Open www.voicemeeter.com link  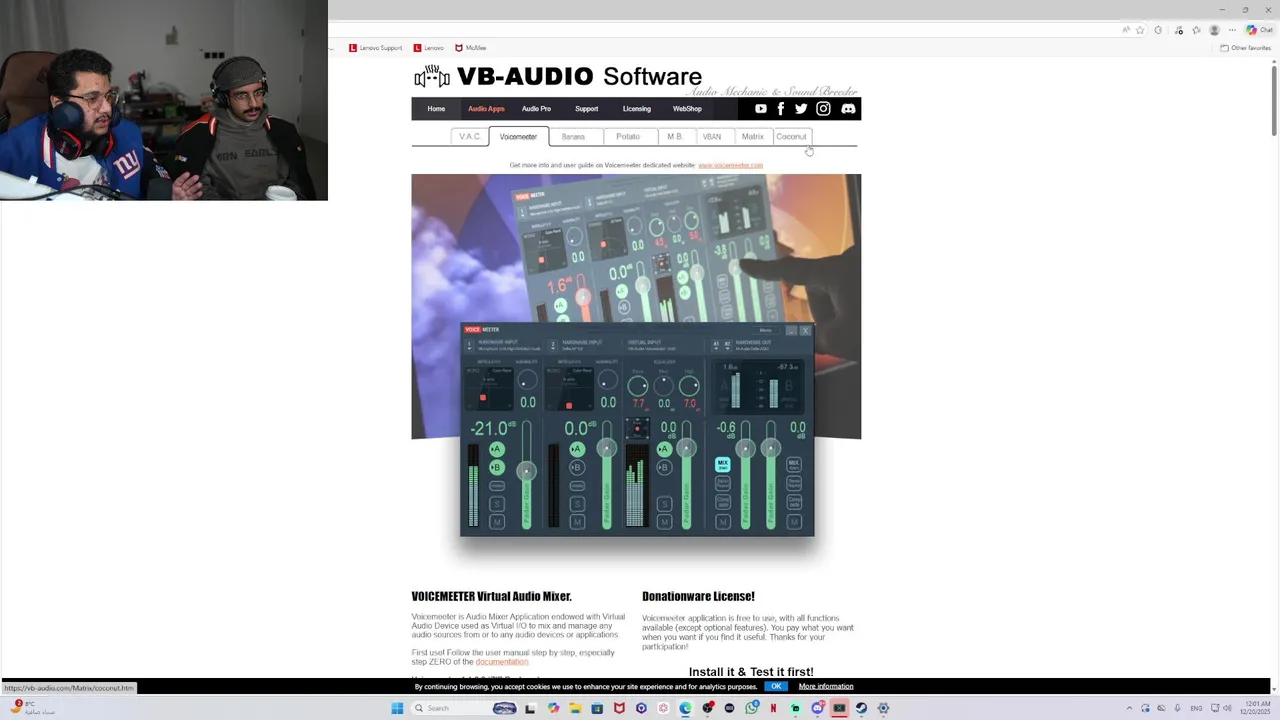(x=730, y=165)
